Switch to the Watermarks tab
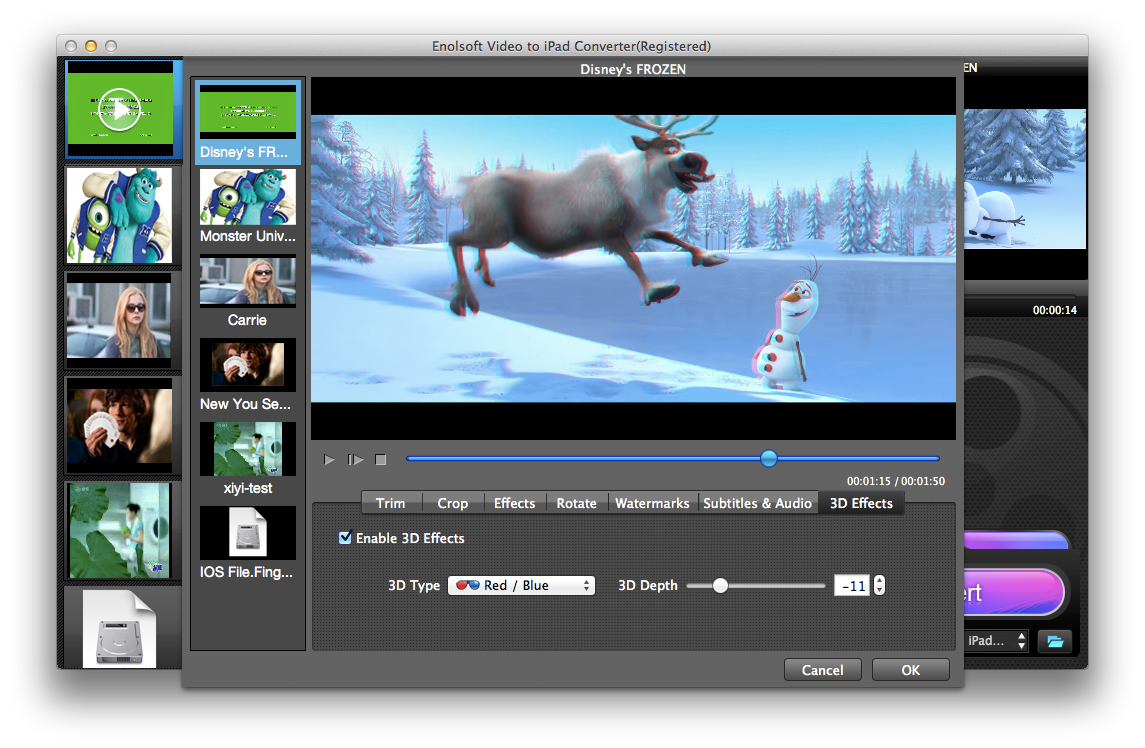 tap(652, 503)
